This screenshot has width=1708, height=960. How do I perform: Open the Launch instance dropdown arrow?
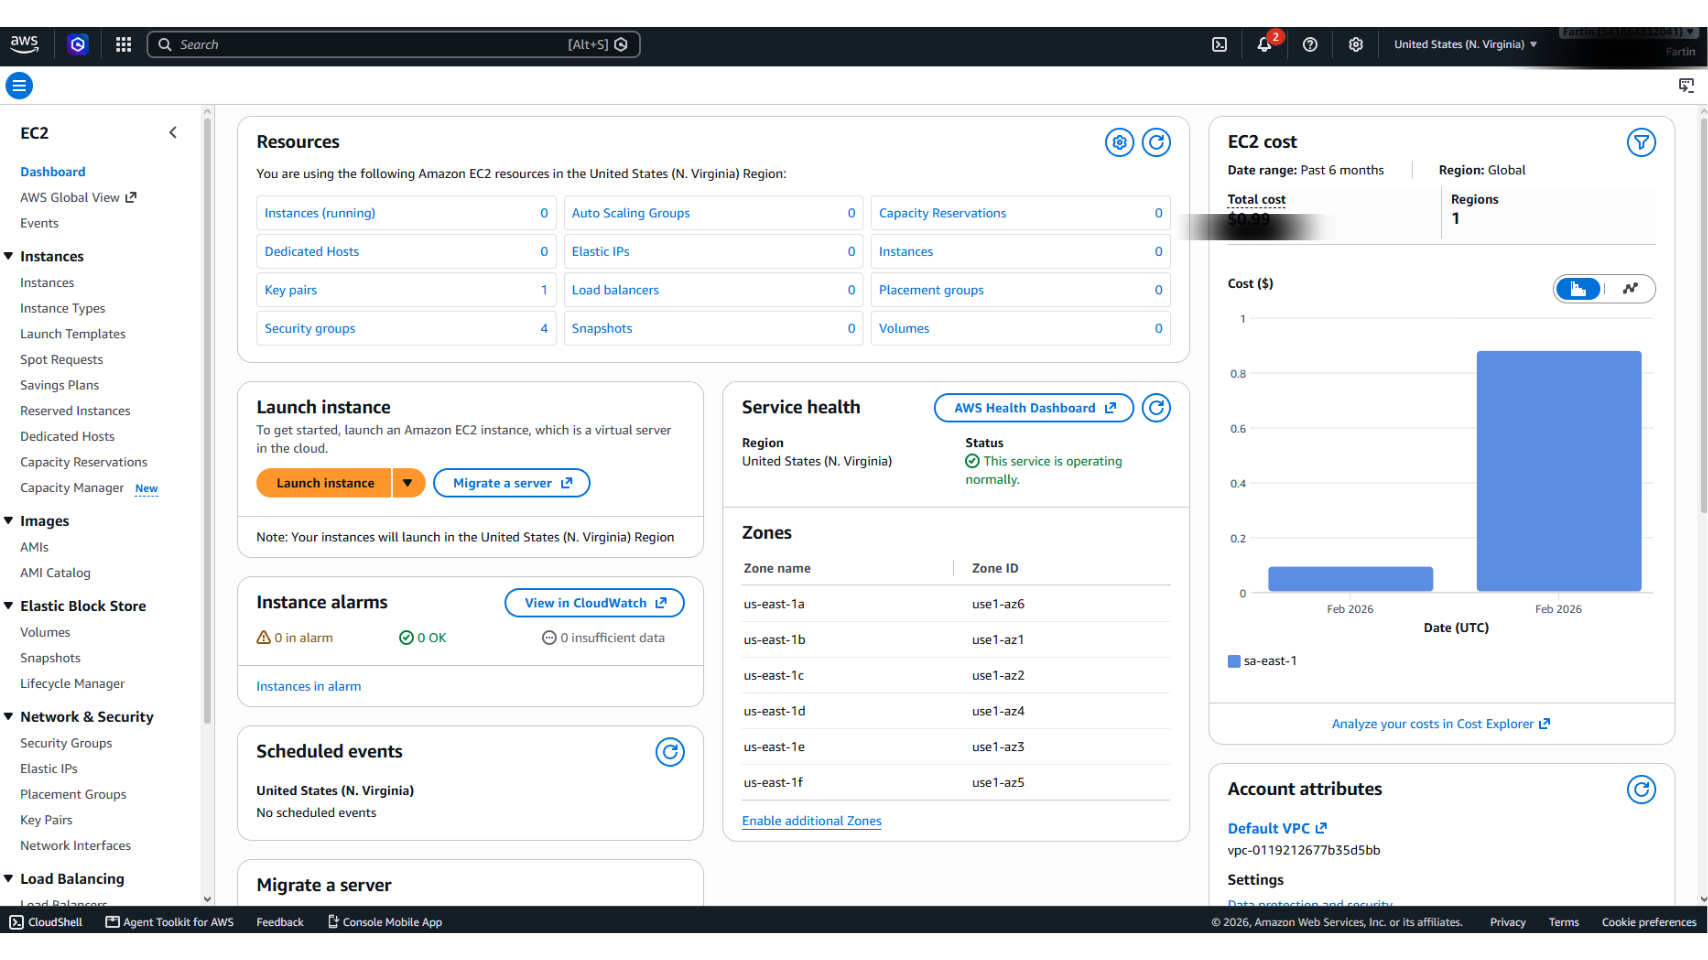pyautogui.click(x=408, y=483)
